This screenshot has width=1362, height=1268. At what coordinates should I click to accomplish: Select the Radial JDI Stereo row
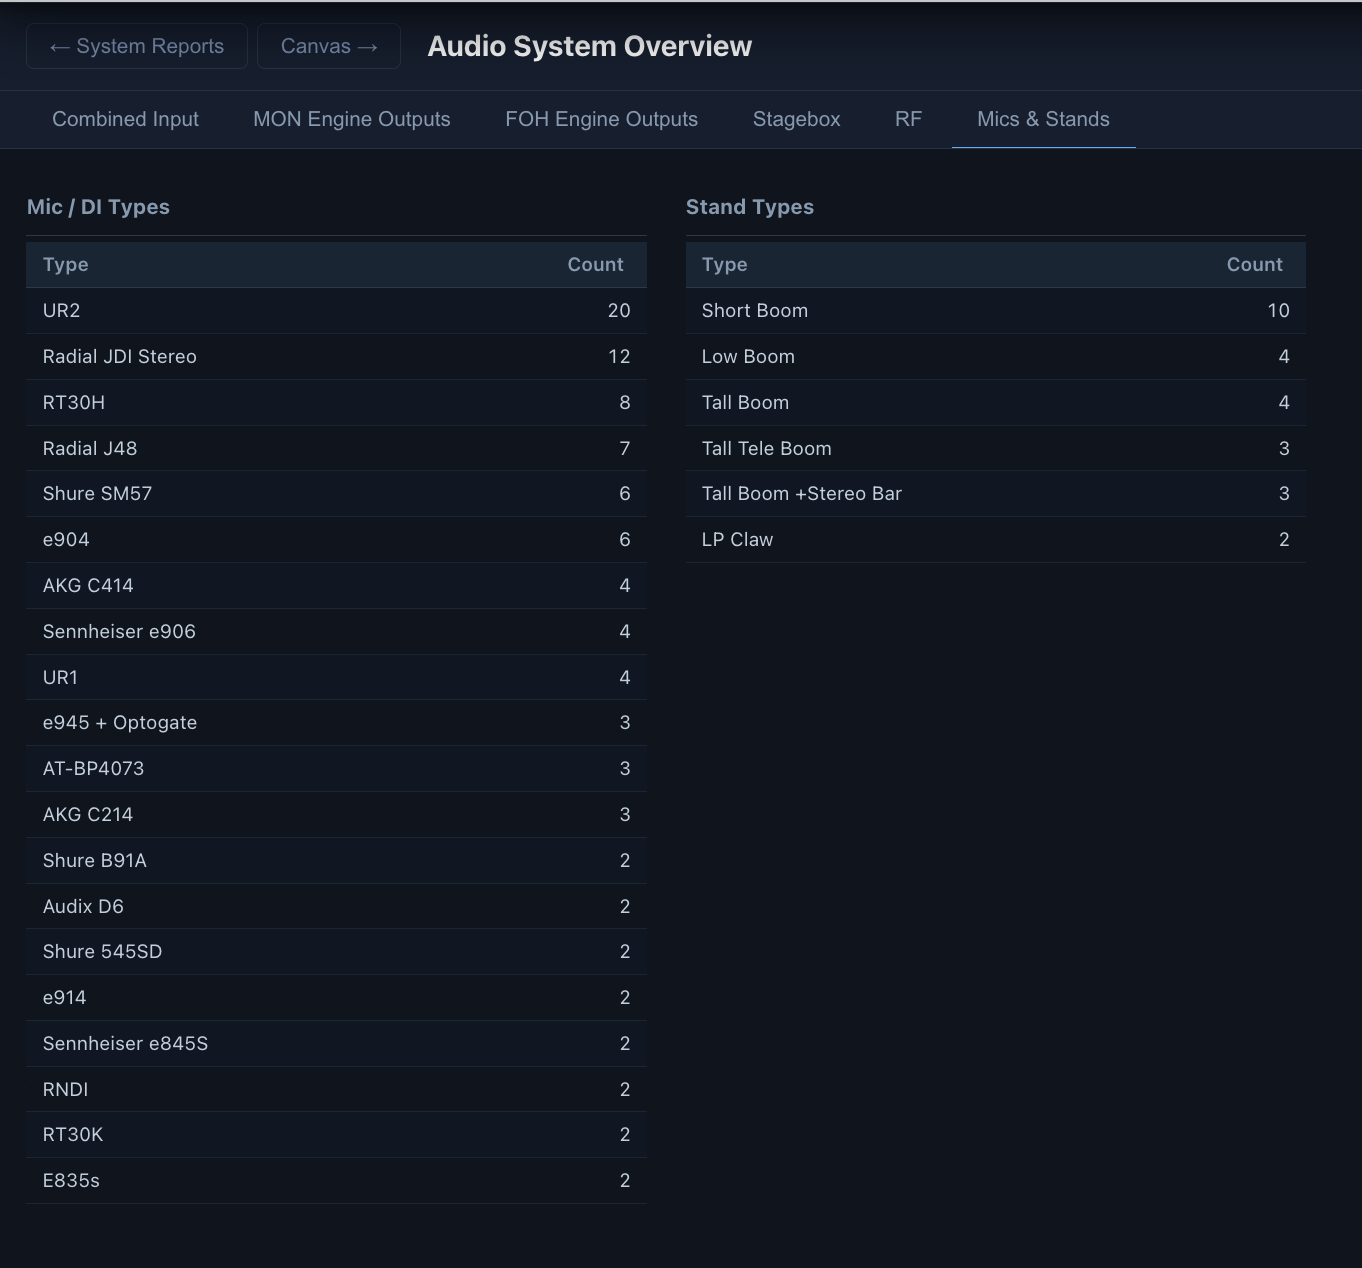coord(336,357)
